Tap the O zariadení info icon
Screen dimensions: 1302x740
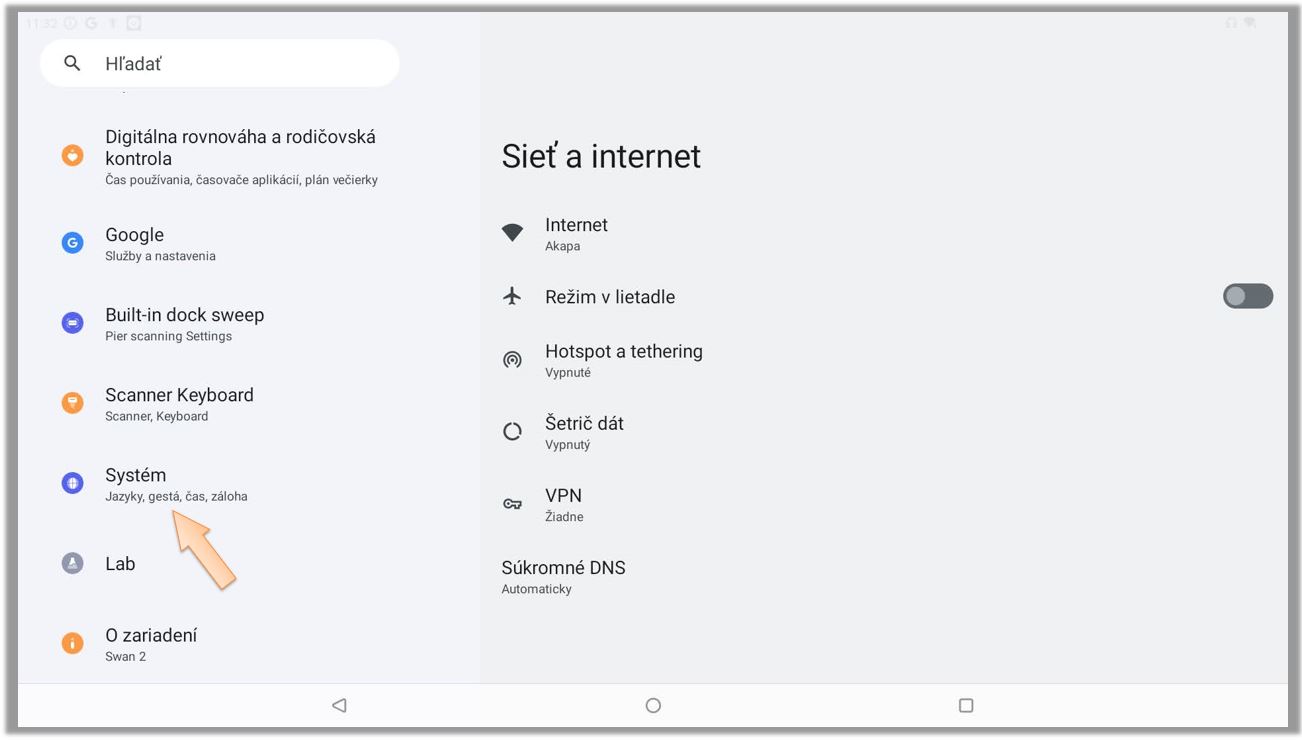[72, 643]
